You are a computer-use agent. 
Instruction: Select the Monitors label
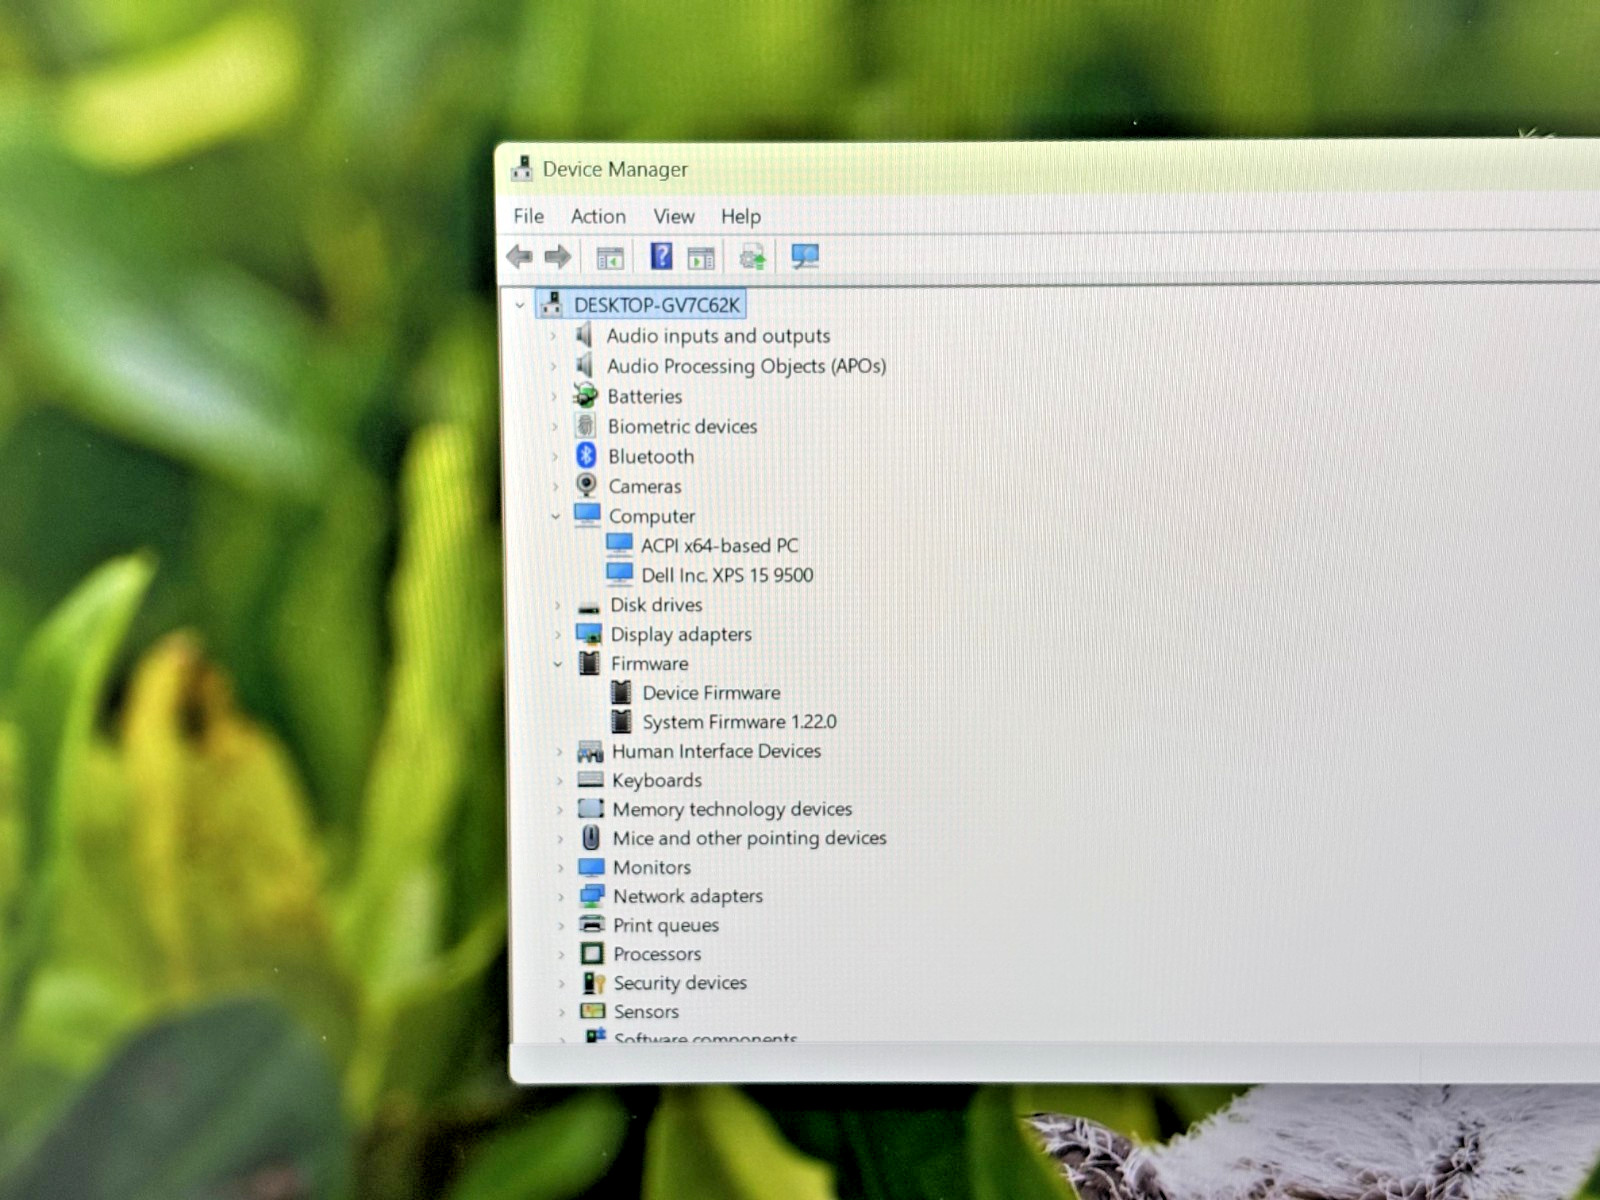point(652,867)
